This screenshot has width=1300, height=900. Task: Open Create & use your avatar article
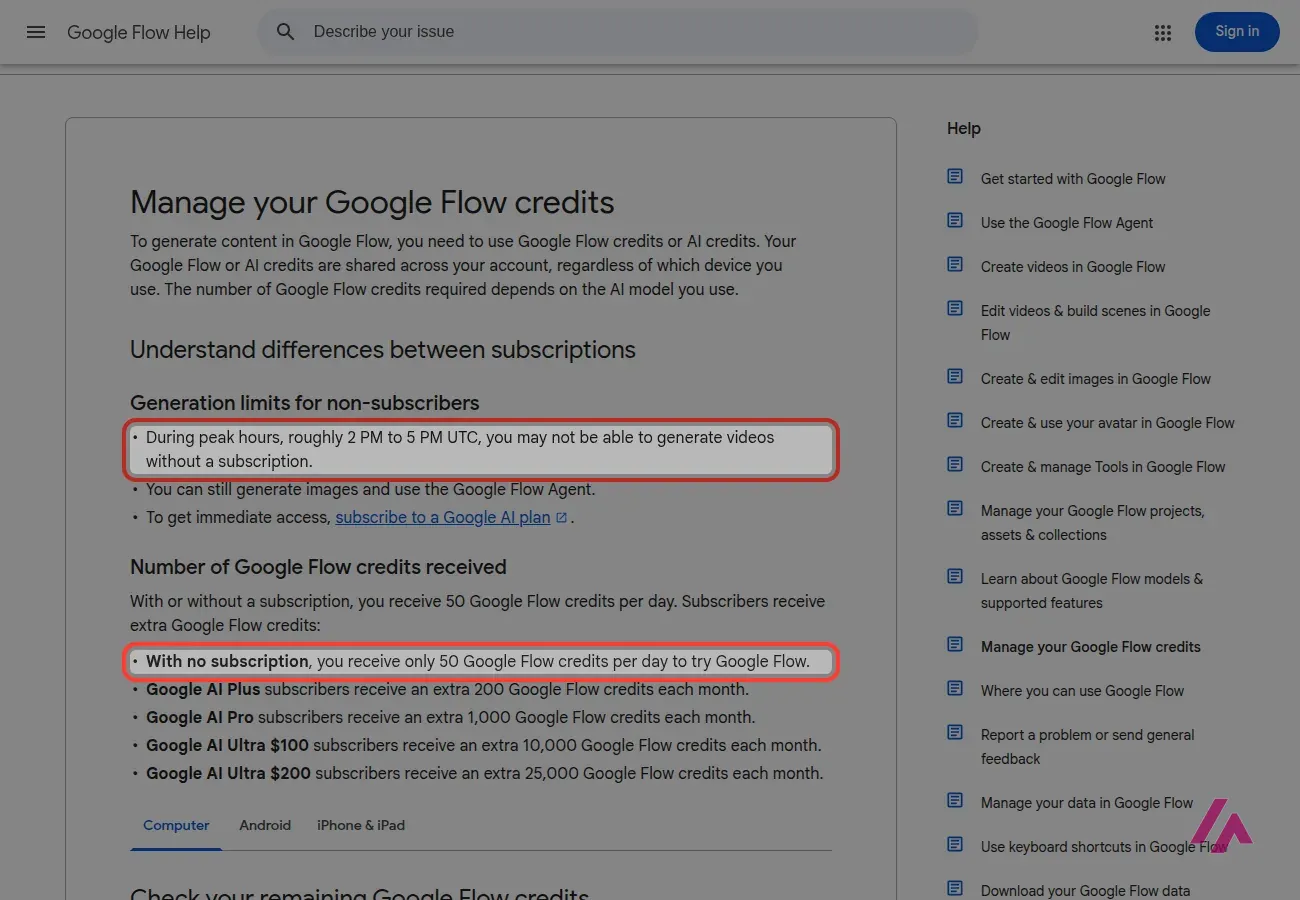pos(1108,423)
